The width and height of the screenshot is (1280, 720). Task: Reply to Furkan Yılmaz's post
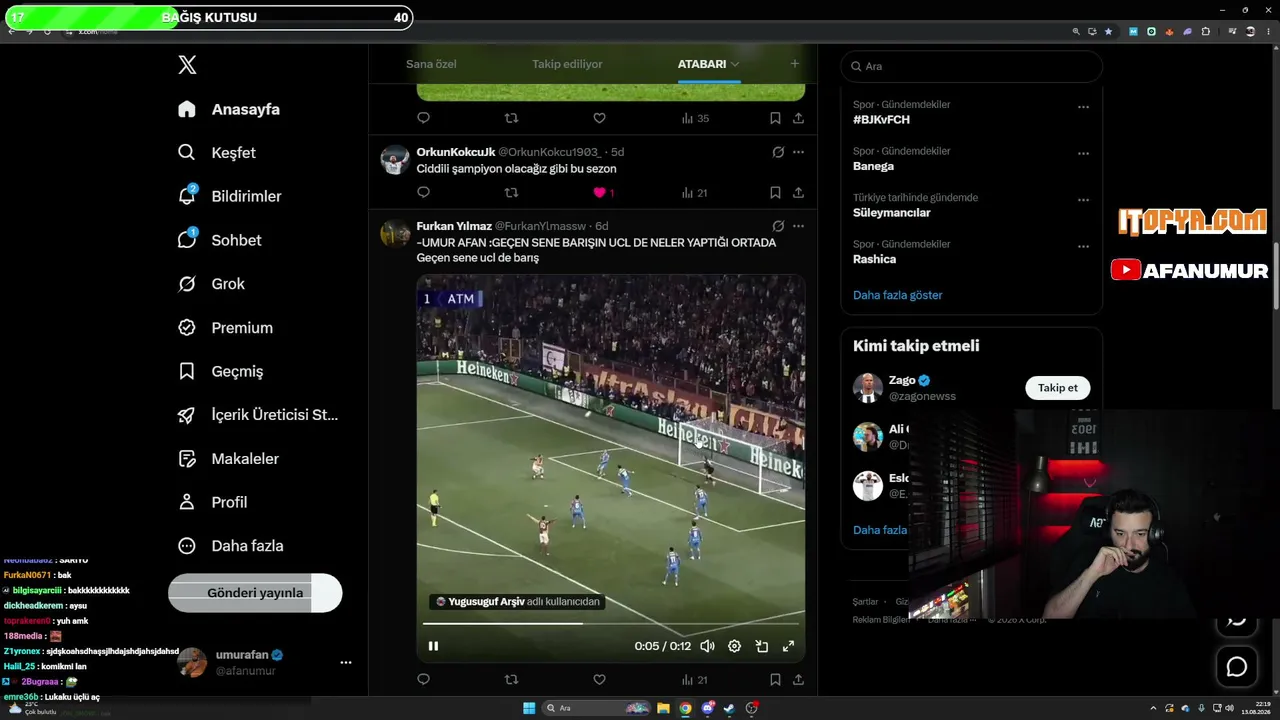coord(423,680)
